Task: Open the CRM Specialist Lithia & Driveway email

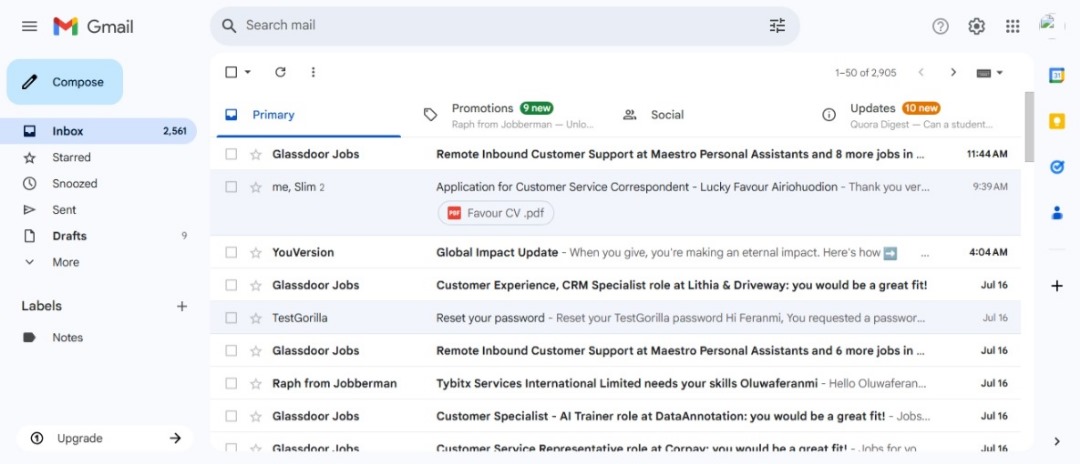Action: point(616,285)
